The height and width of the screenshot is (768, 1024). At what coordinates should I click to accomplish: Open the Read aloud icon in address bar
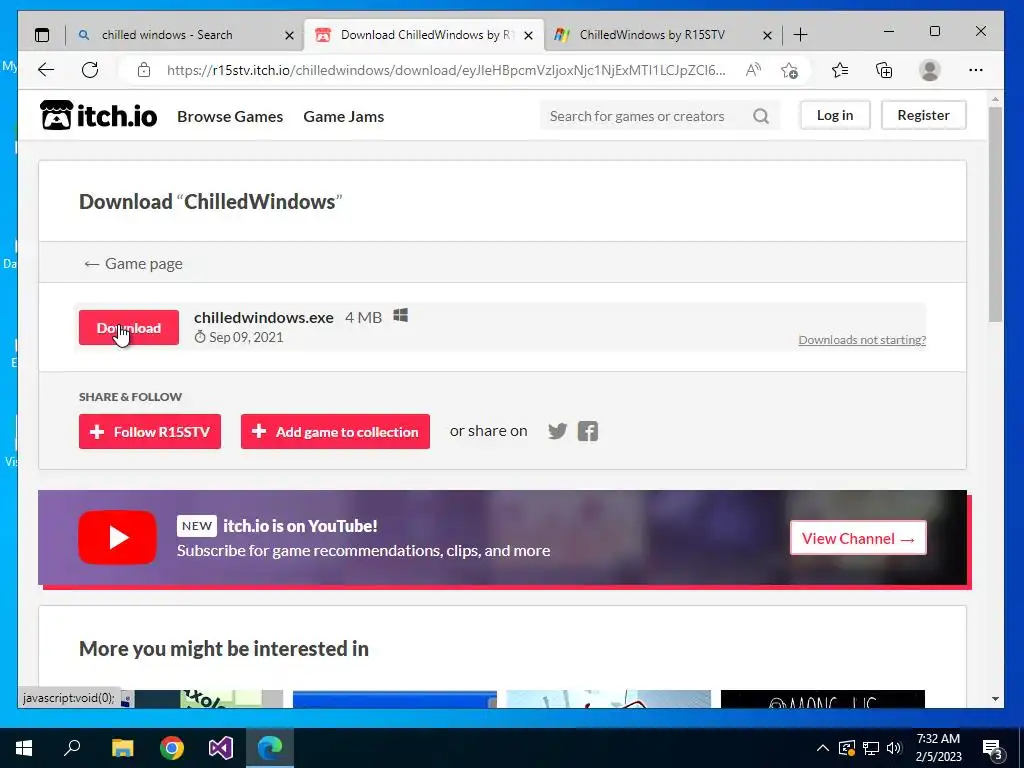pos(753,70)
